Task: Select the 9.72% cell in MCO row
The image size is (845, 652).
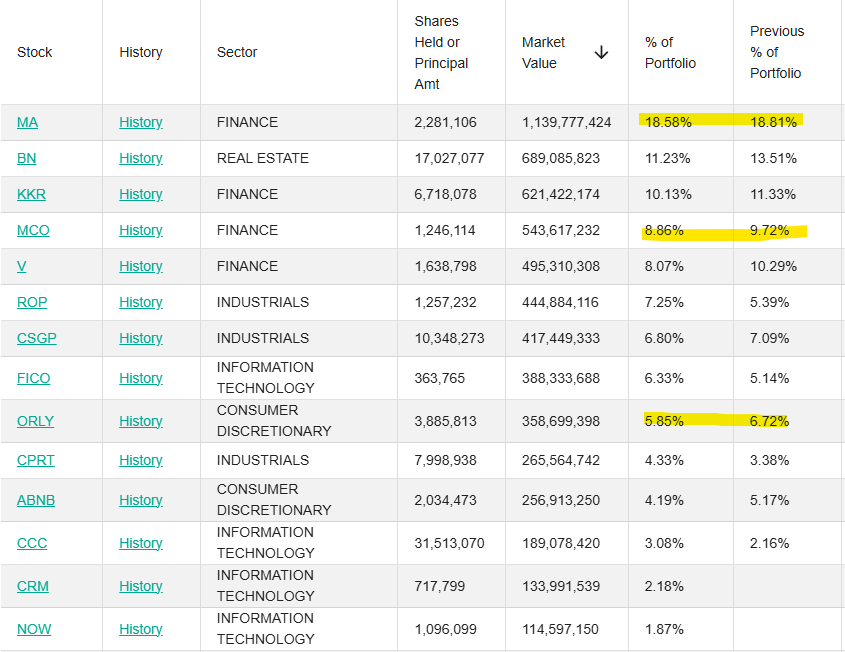Action: pyautogui.click(x=770, y=231)
